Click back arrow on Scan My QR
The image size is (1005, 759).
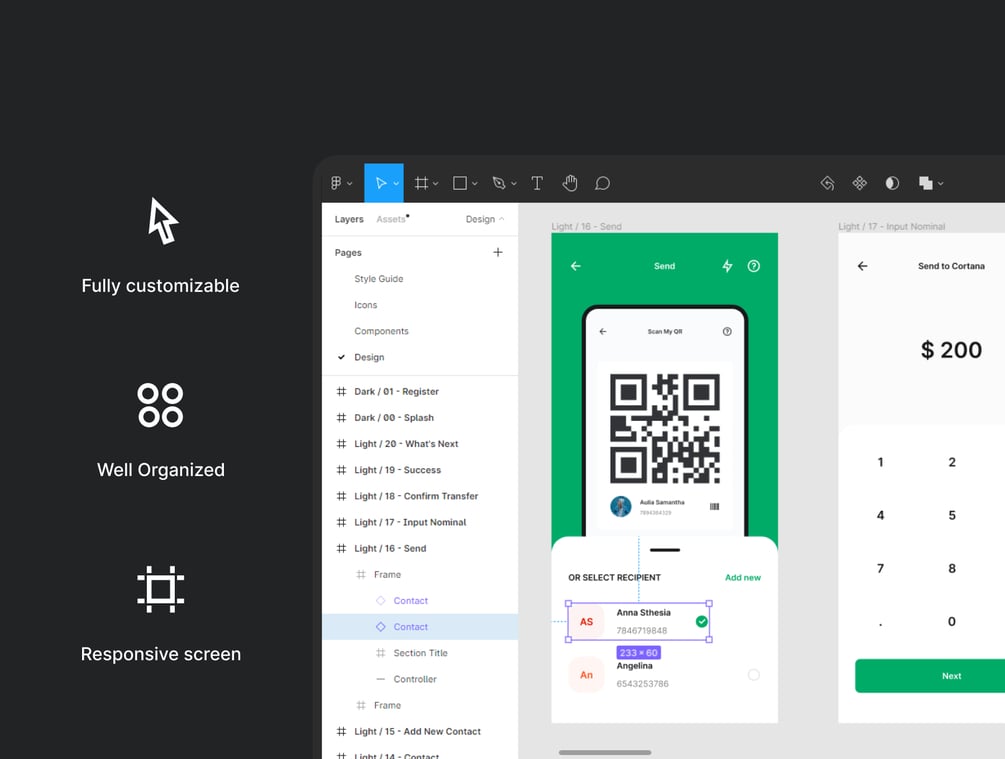tap(602, 331)
